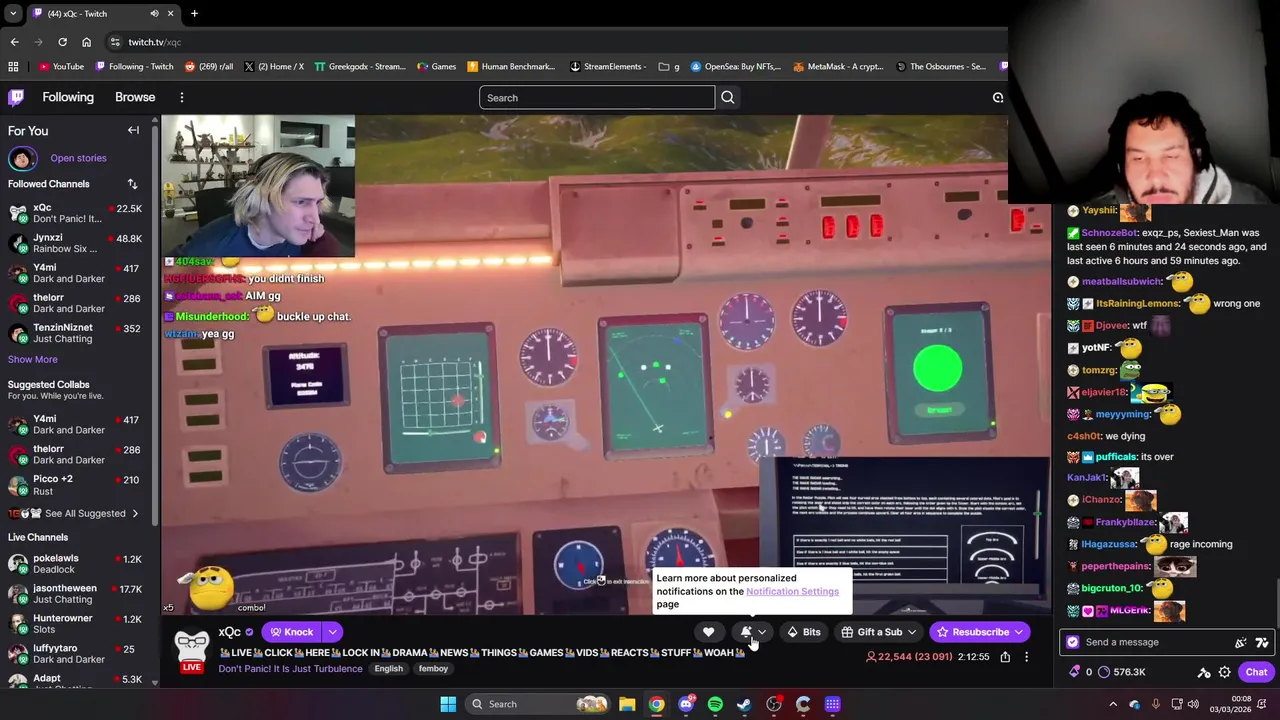Image resolution: width=1280 pixels, height=720 pixels.
Task: Click xQc channel avatar with LIVE badge
Action: [192, 648]
